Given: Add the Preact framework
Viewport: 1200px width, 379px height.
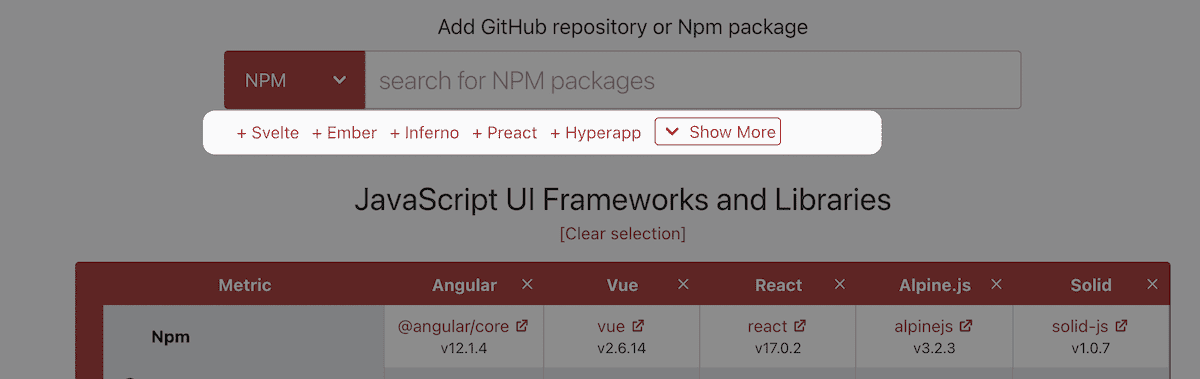Looking at the screenshot, I should (505, 132).
